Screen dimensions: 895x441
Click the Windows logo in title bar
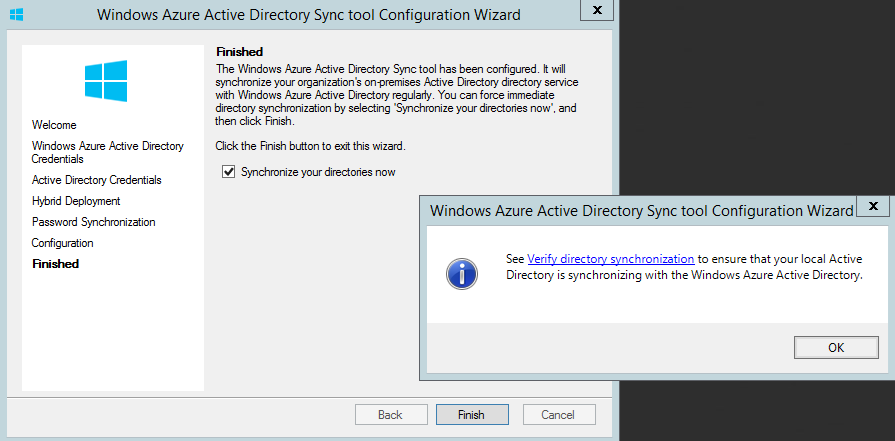[17, 14]
